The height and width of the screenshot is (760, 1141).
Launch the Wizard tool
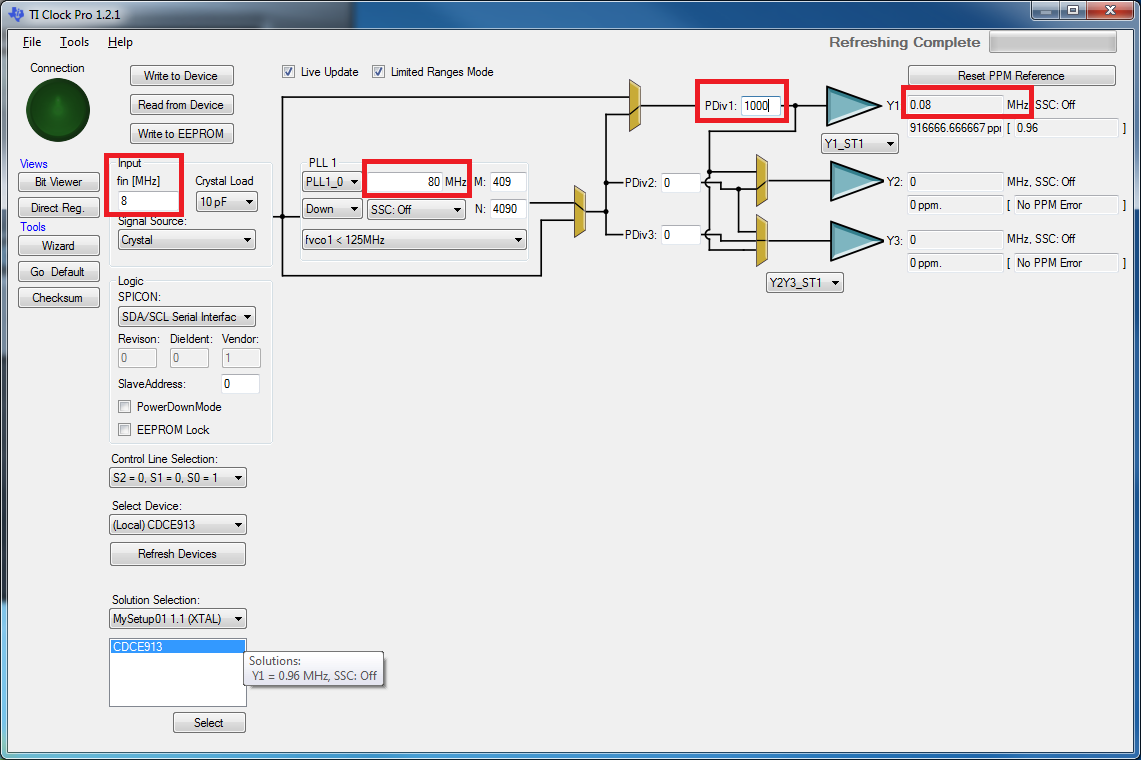pos(59,245)
